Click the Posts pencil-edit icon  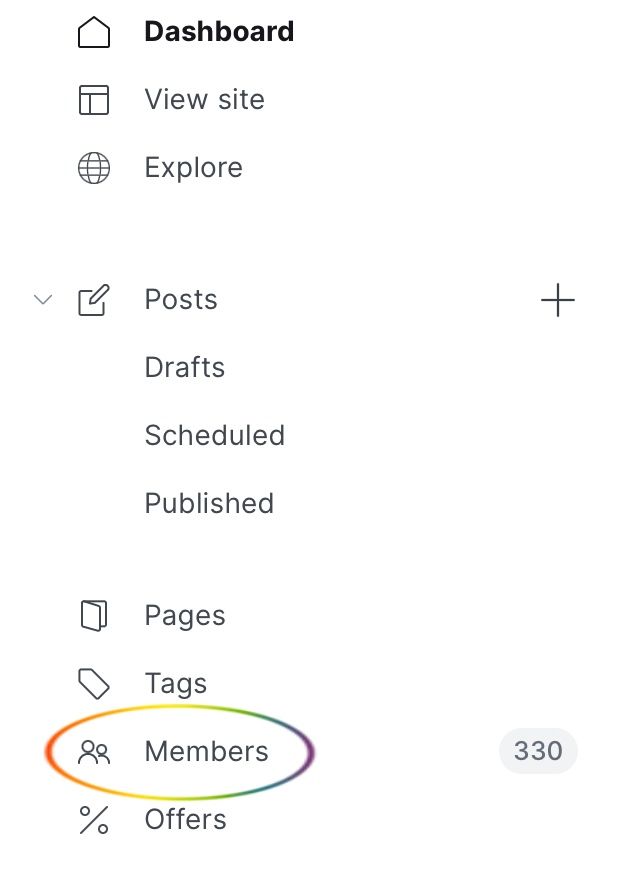click(93, 300)
